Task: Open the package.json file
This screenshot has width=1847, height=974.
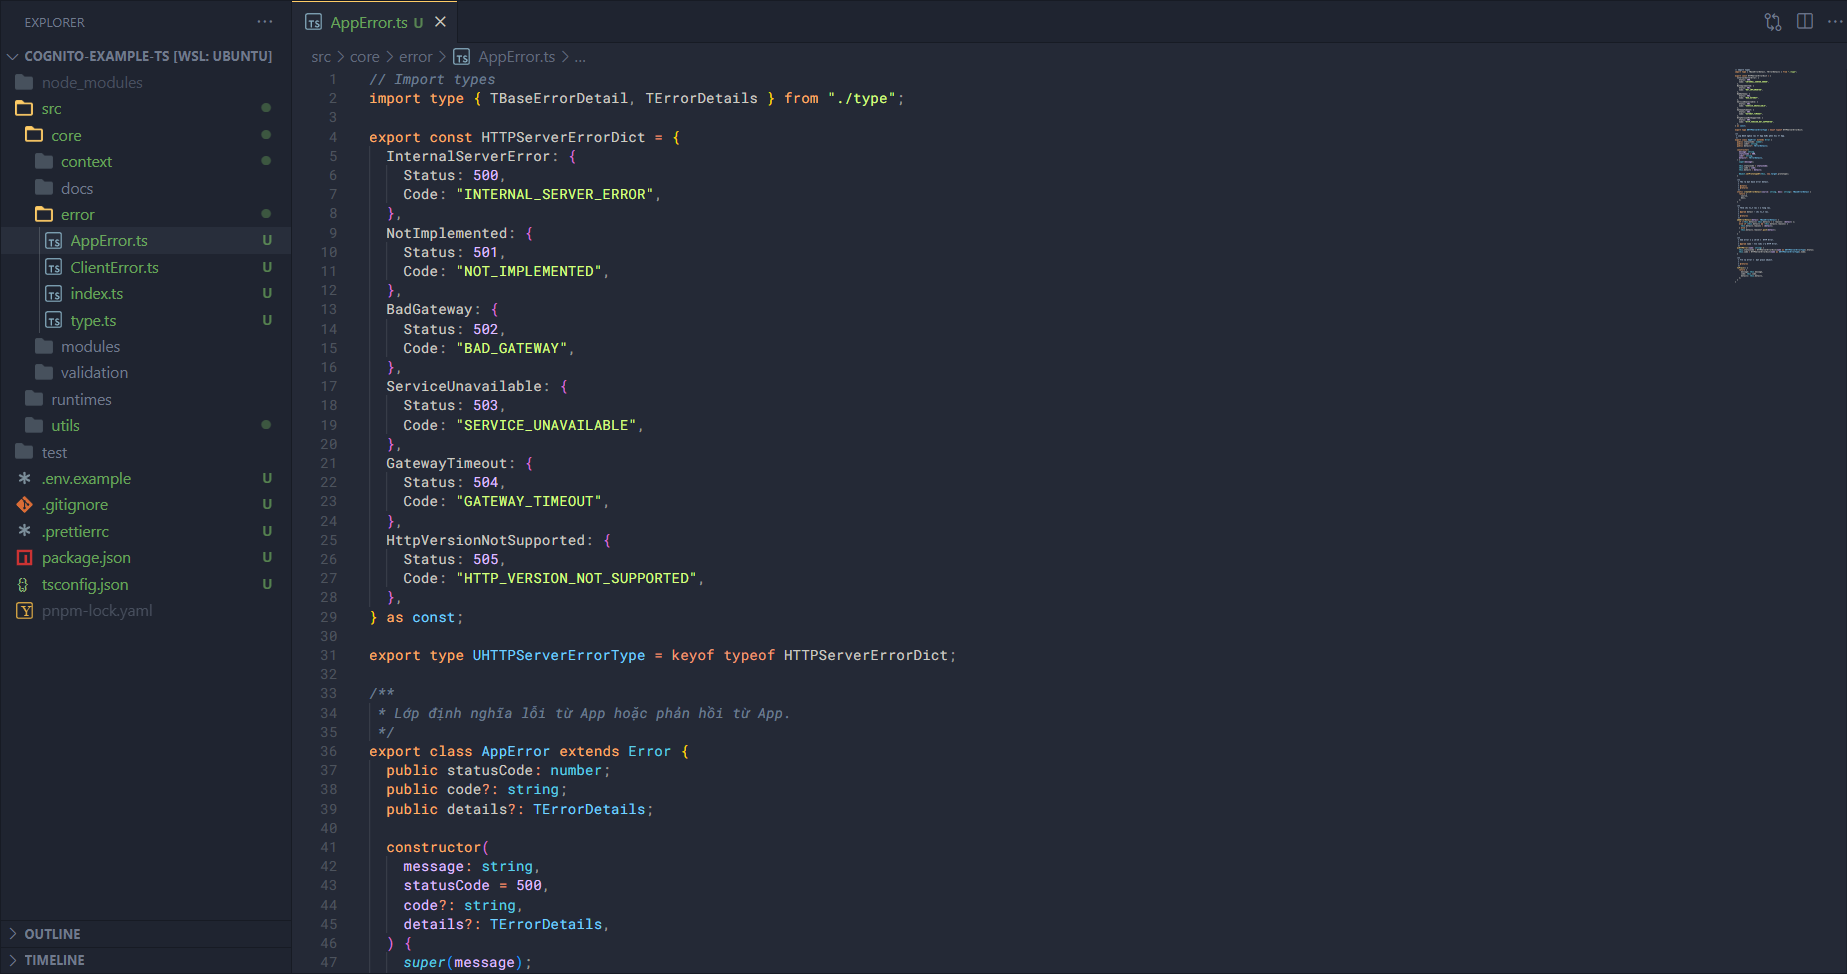Action: [86, 558]
